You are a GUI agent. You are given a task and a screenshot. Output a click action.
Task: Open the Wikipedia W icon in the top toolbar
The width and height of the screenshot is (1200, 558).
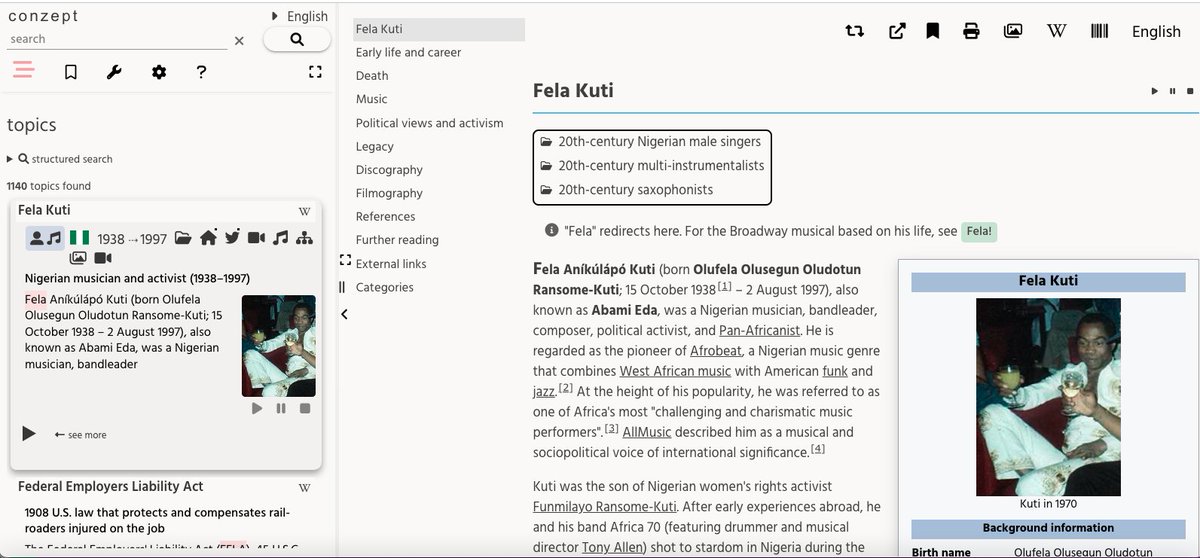point(1056,31)
